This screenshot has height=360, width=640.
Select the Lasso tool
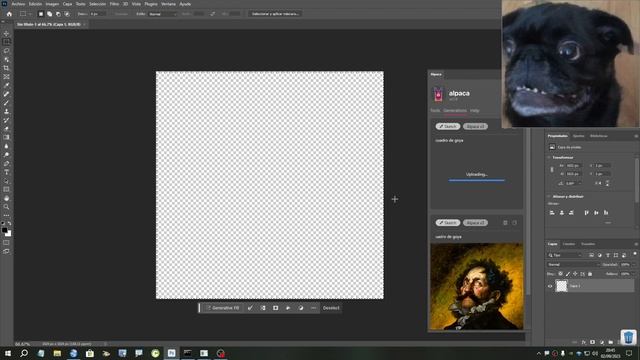pyautogui.click(x=6, y=51)
